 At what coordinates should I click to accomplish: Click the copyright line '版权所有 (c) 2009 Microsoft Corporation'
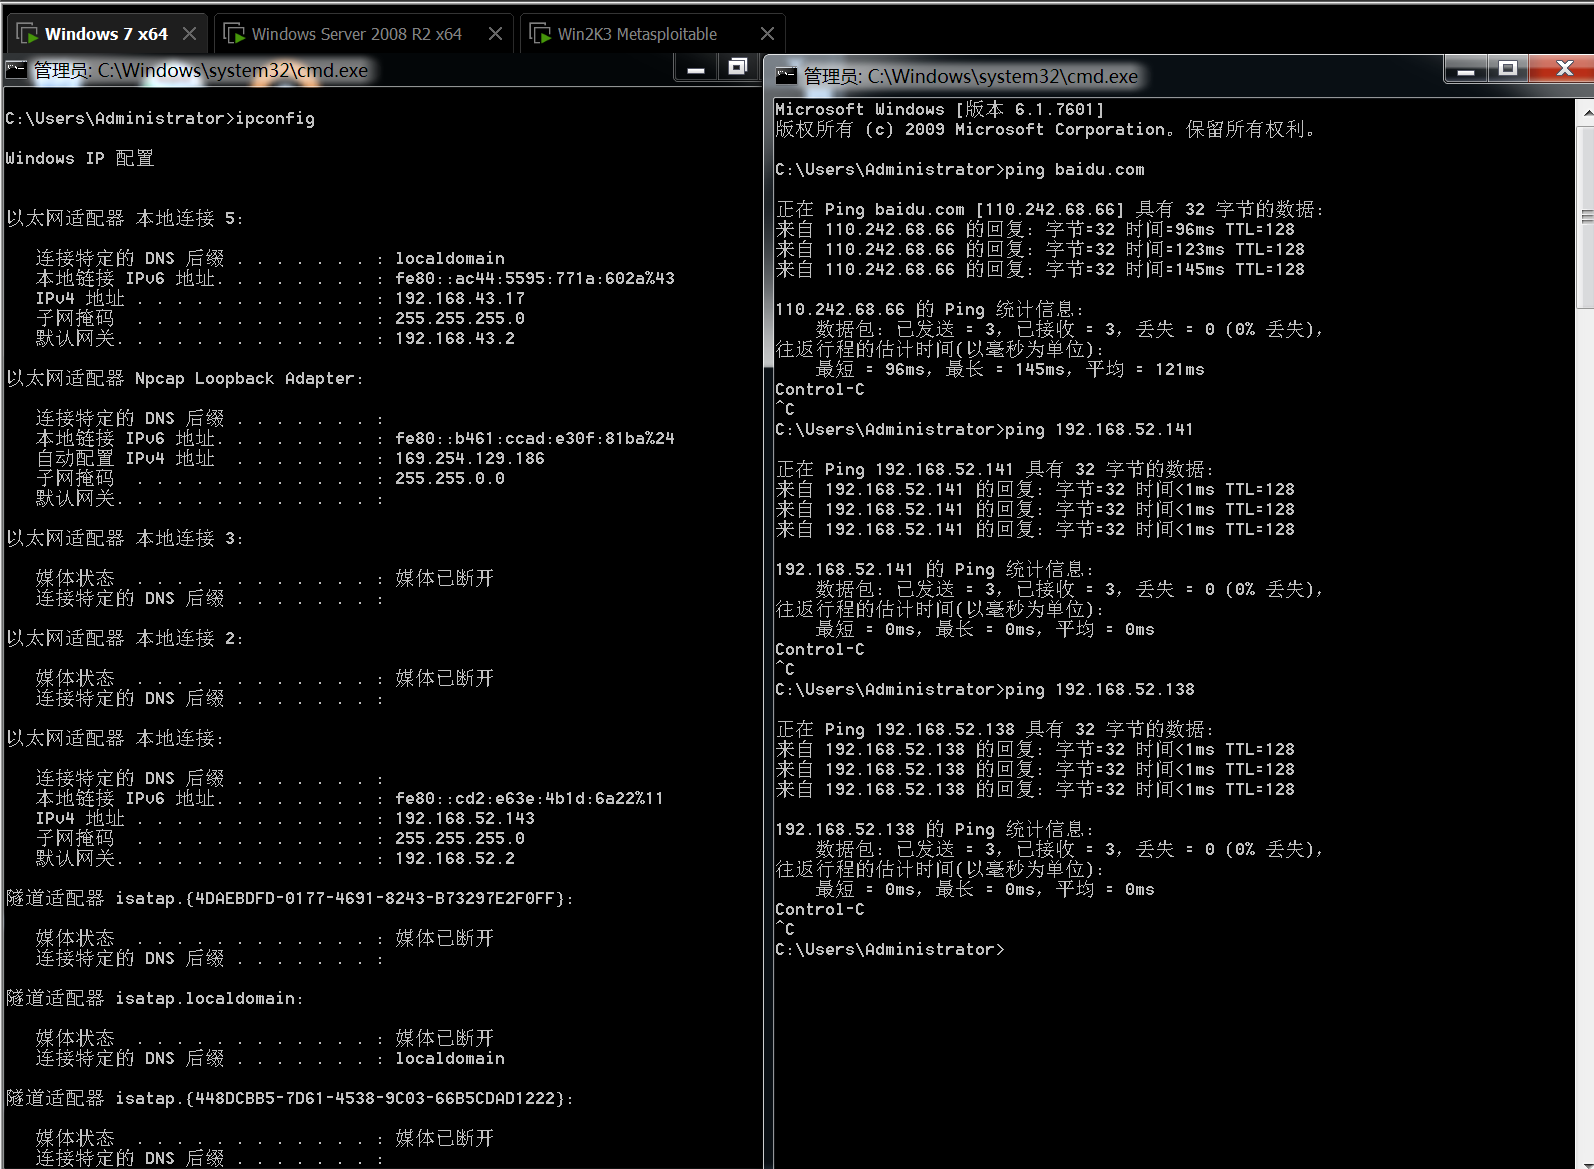pyautogui.click(x=1045, y=130)
